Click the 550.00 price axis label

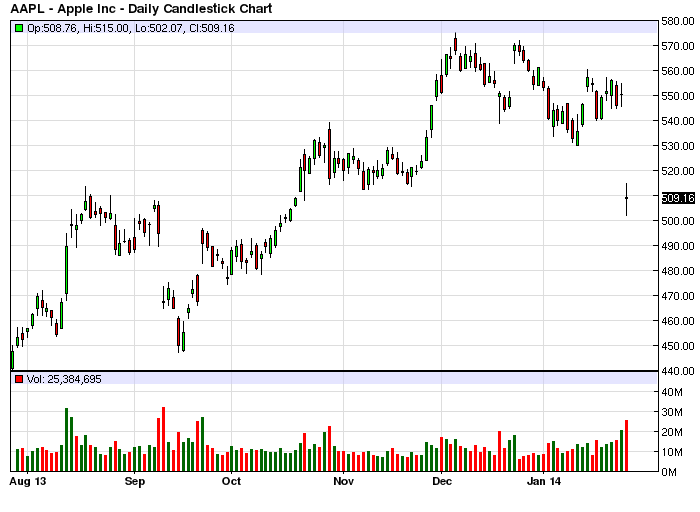click(x=678, y=96)
